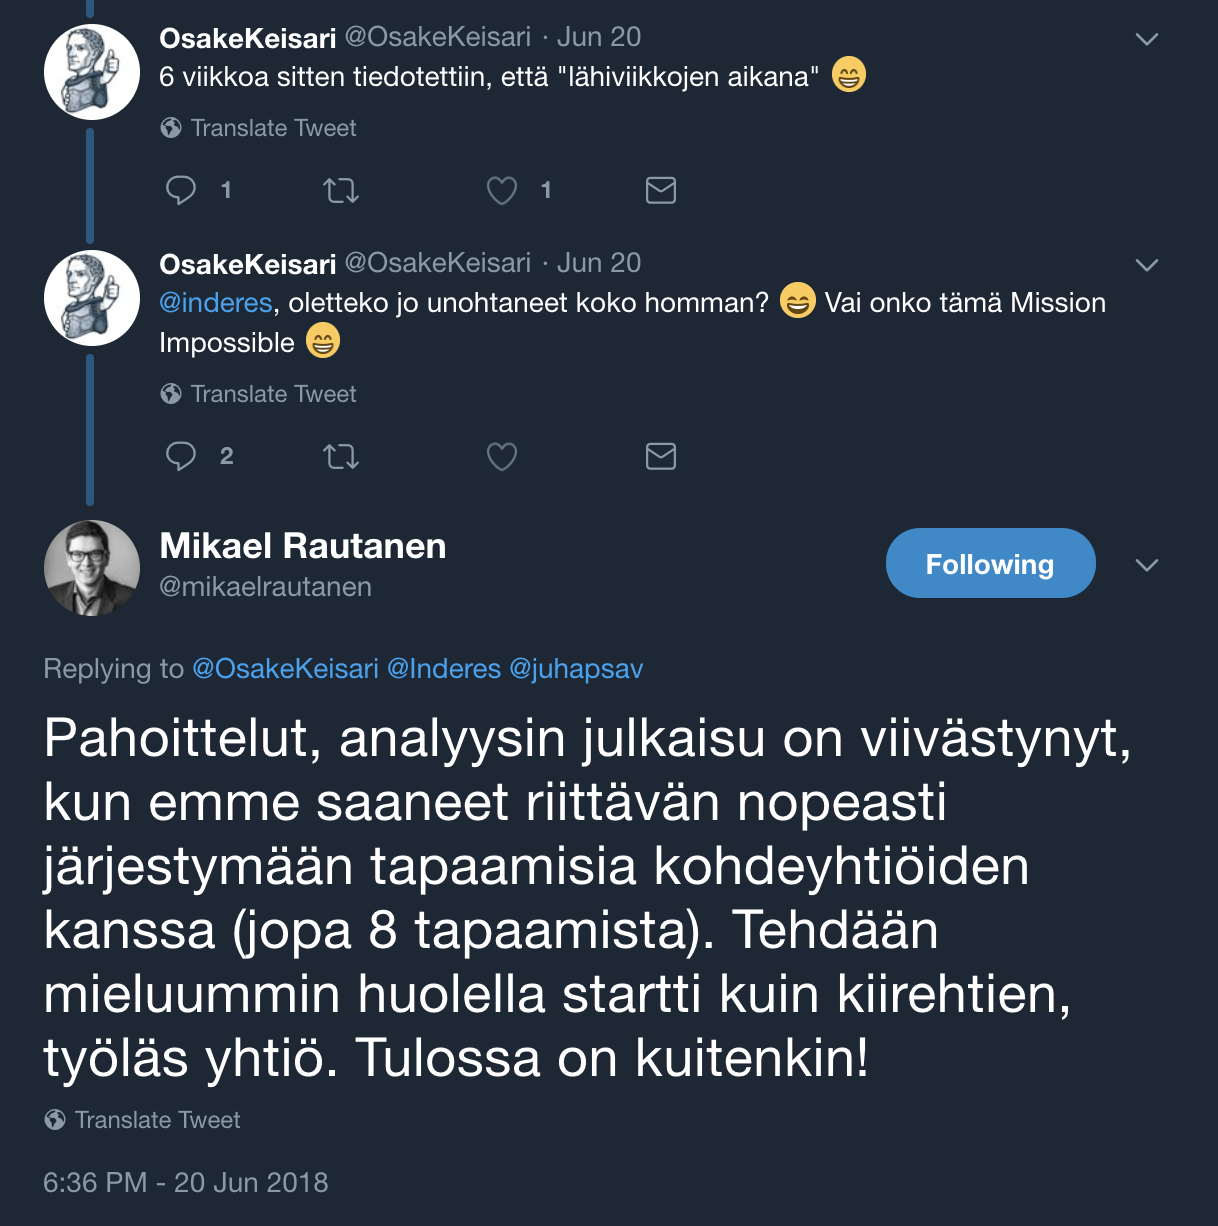This screenshot has width=1218, height=1226.
Task: Open dropdown chevron beside Following button
Action: tap(1147, 565)
